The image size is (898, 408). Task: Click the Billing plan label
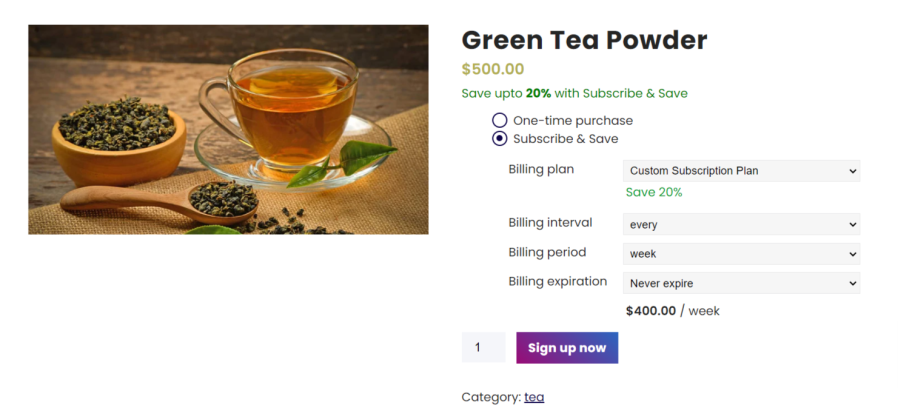click(541, 169)
